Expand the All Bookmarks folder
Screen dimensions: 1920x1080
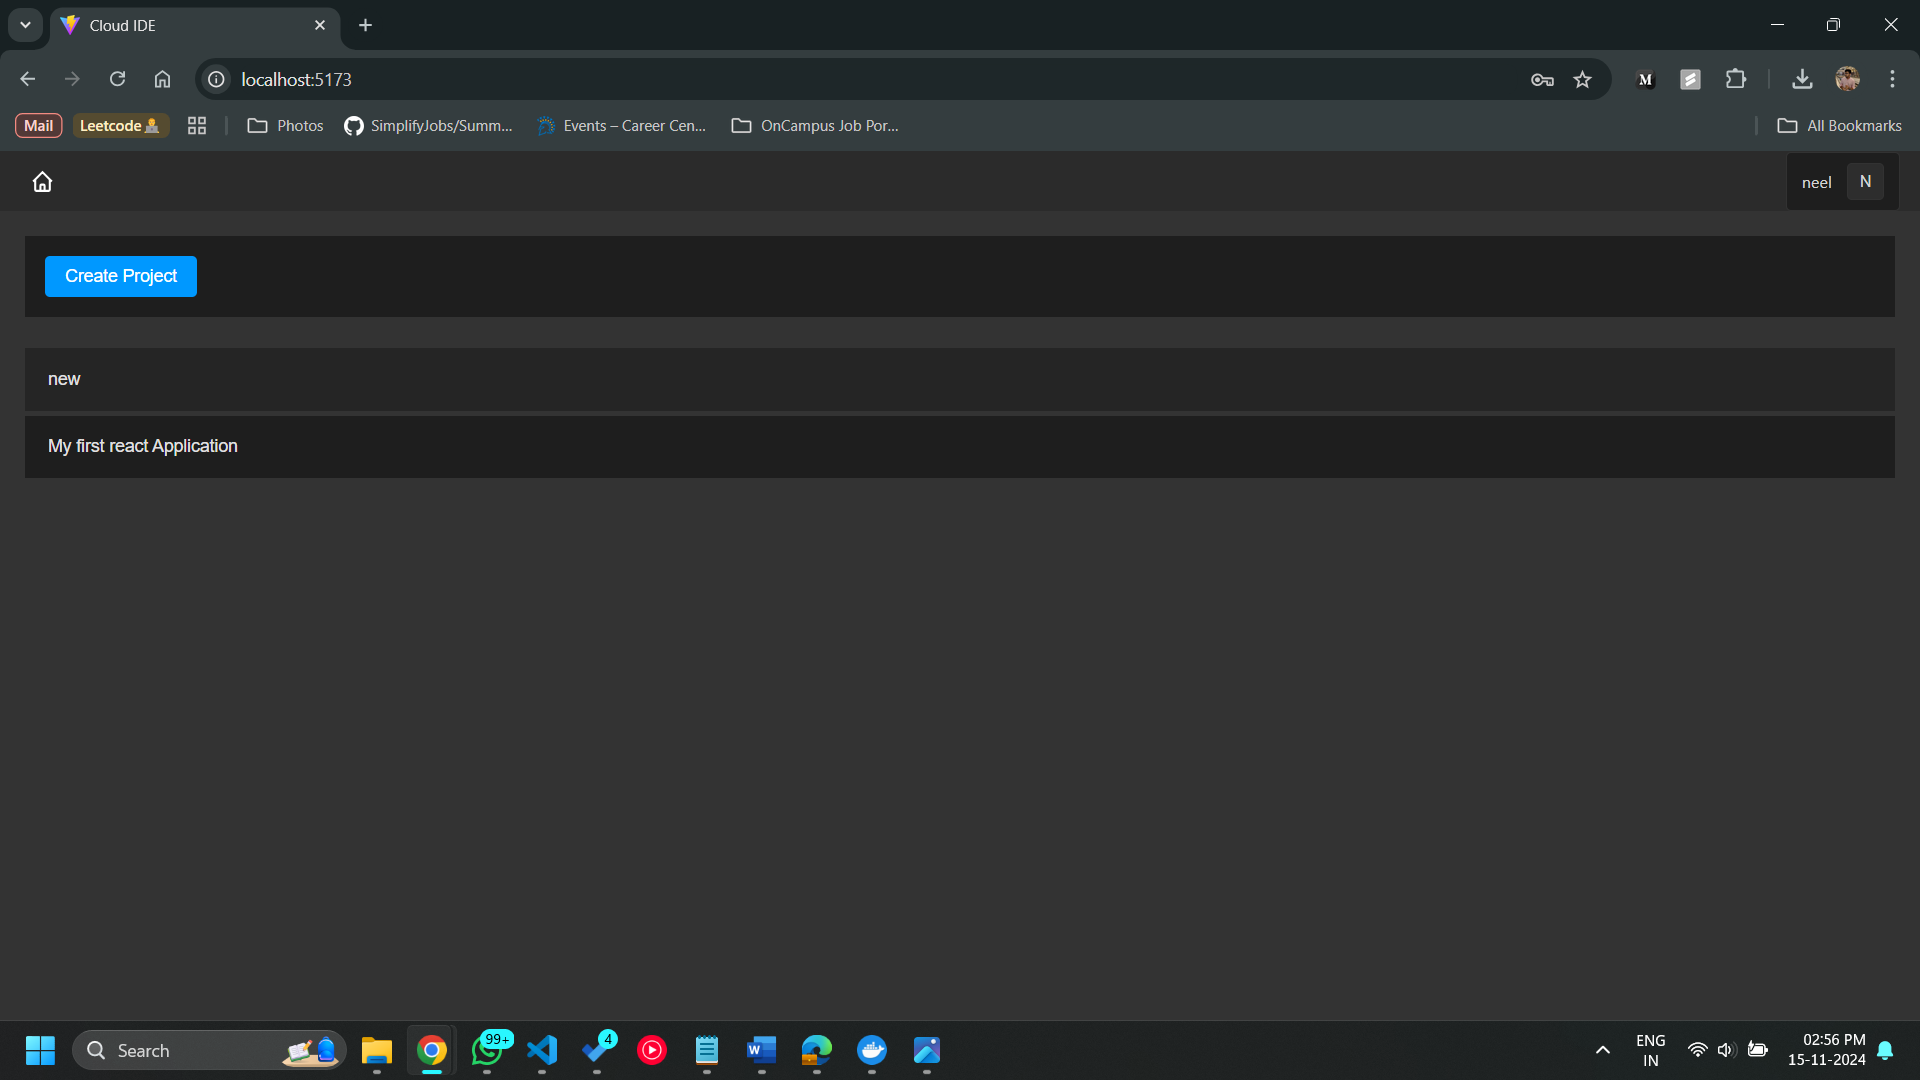(1839, 126)
